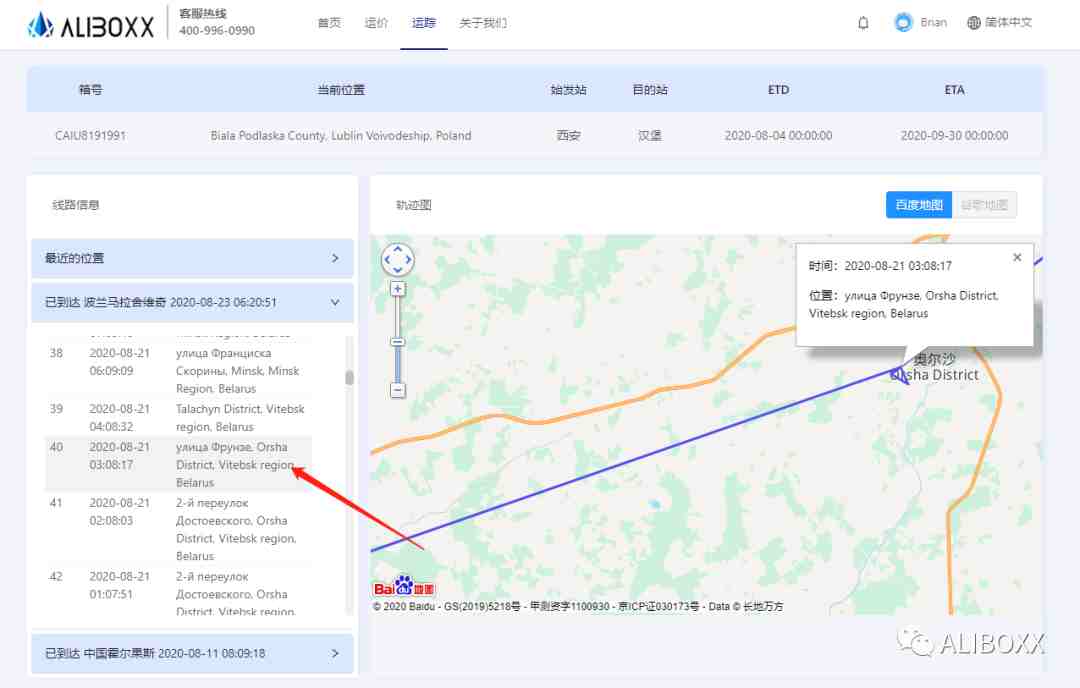The image size is (1080, 688).
Task: Click the 线路信息 panel title
Action: pyautogui.click(x=76, y=205)
